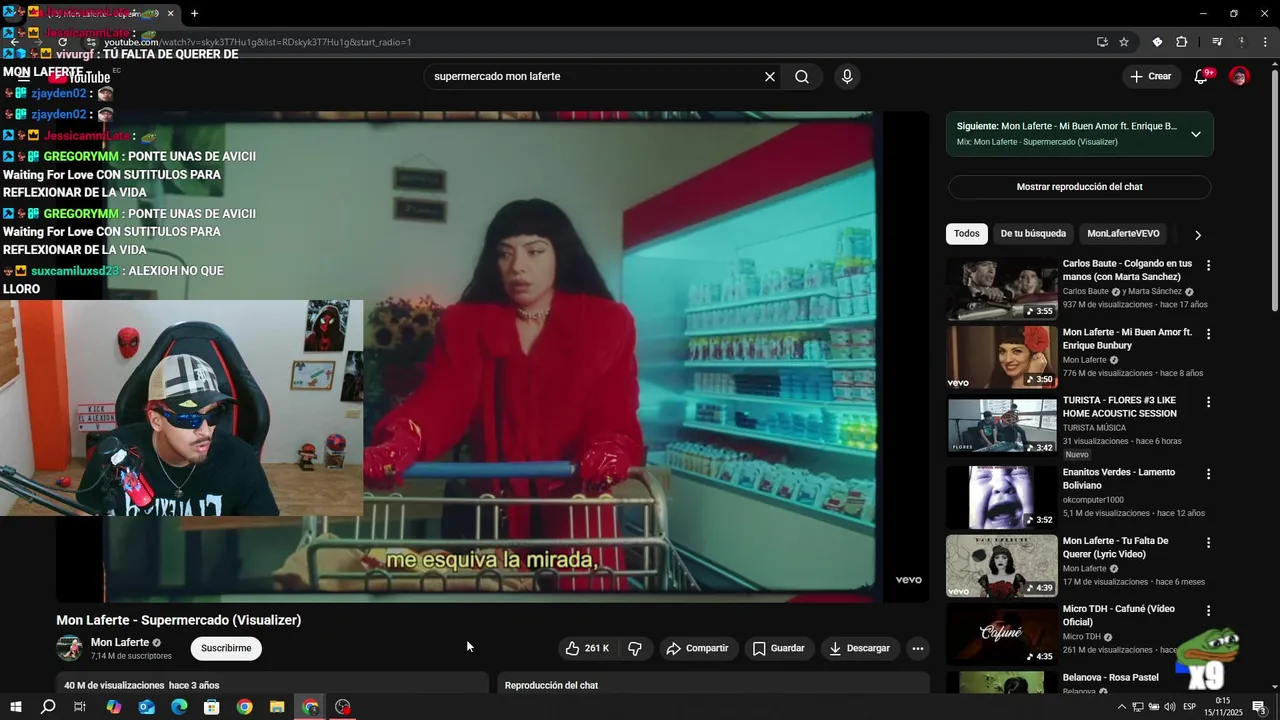Open Enanitos Verdes Lamento Boliviano thumbnail
Viewport: 1280px width, 720px height.
point(1002,497)
